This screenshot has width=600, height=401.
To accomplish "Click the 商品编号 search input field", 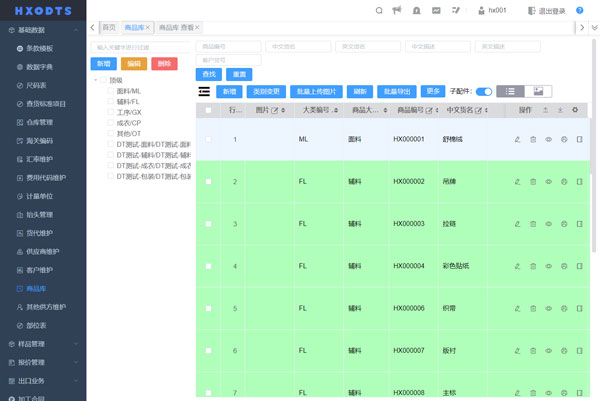I will (229, 46).
